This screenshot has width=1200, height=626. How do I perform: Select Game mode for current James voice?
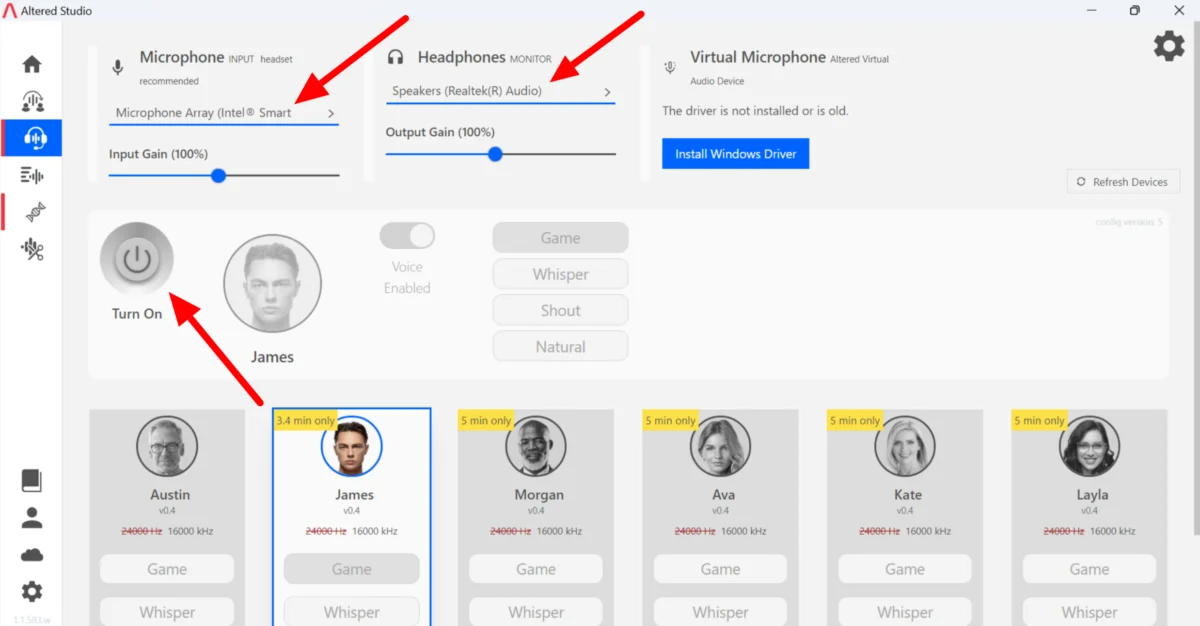[560, 238]
